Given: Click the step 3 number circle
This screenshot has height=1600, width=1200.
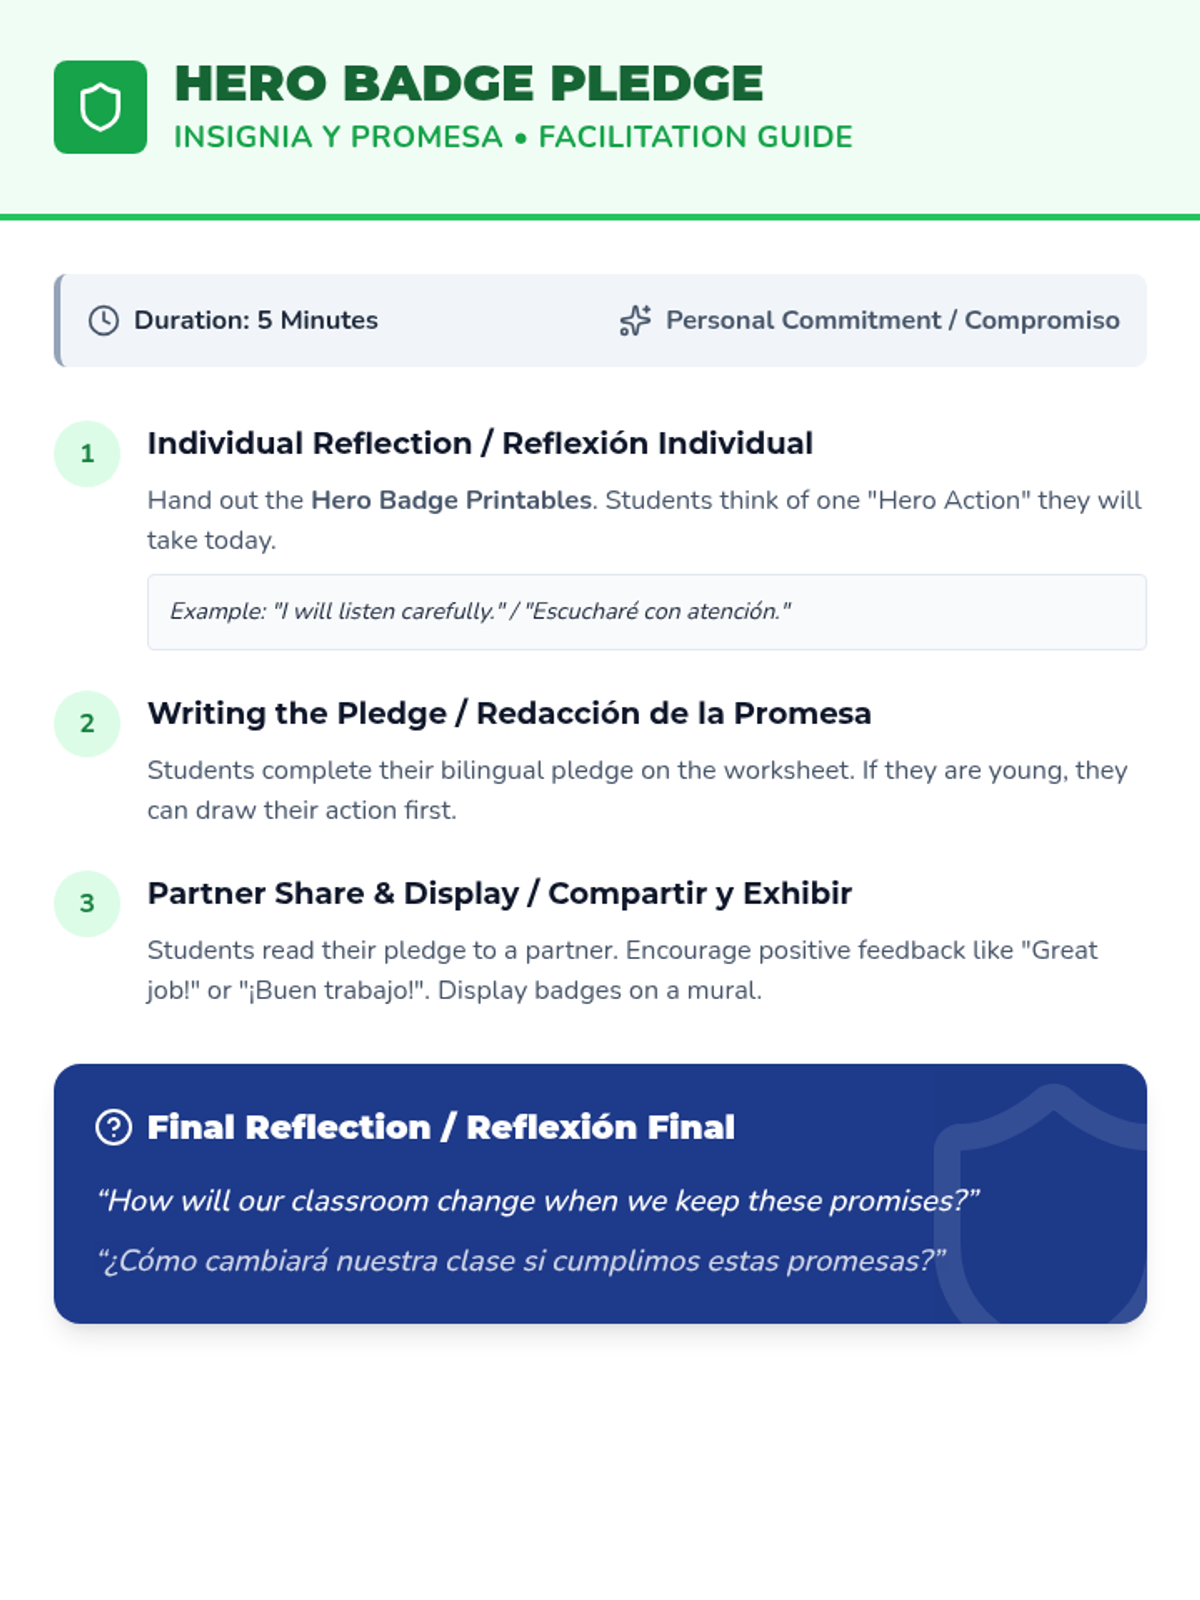Looking at the screenshot, I should (x=87, y=904).
